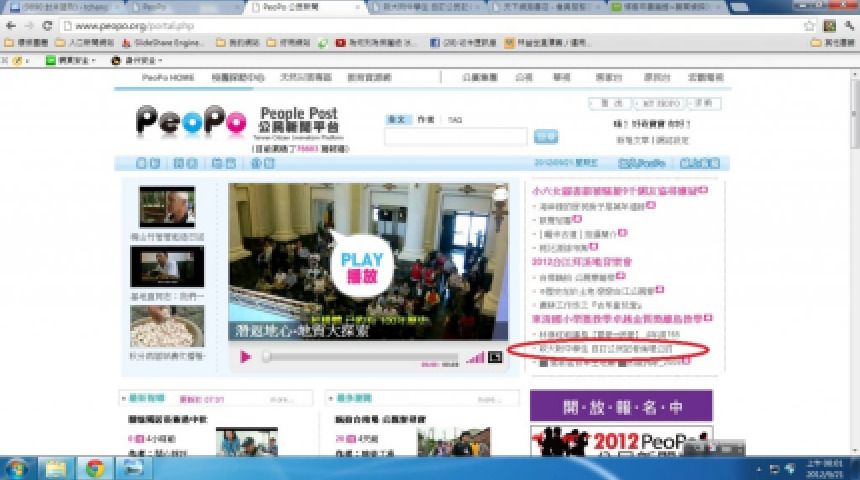
Task: Open Chrome from the Windows taskbar
Action: 94,467
